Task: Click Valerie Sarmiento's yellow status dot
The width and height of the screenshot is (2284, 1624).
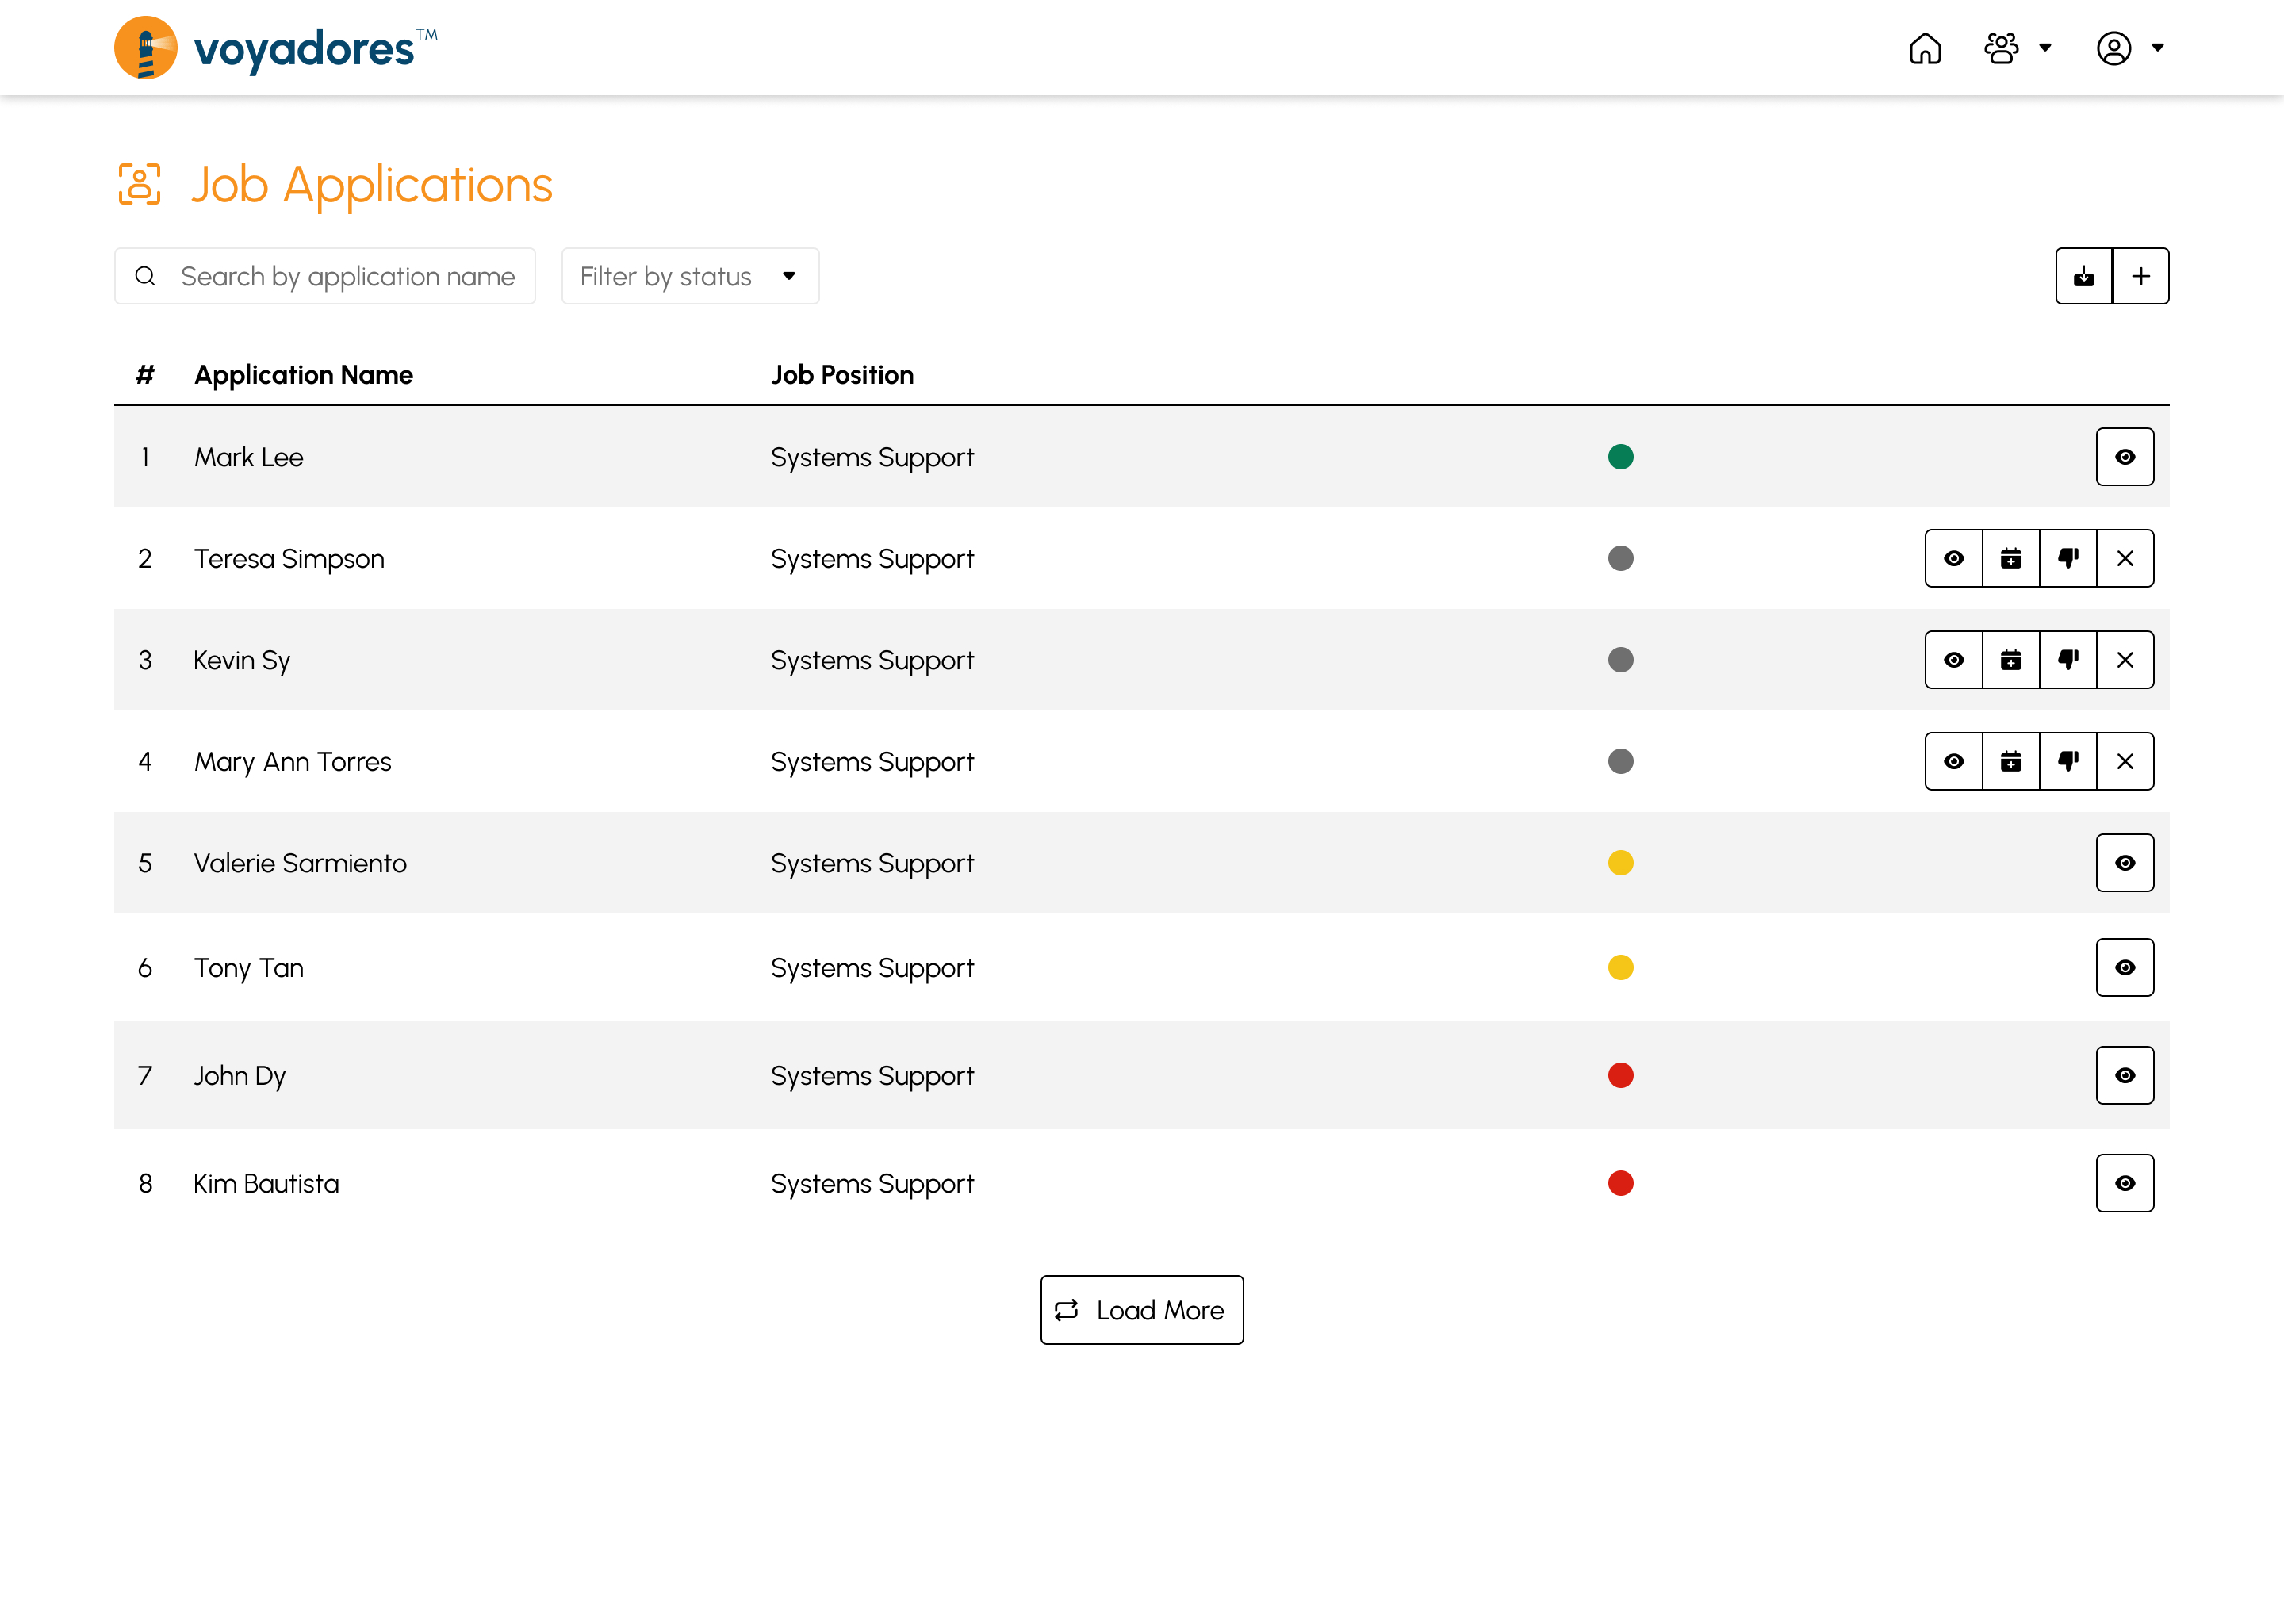Action: pyautogui.click(x=1621, y=863)
